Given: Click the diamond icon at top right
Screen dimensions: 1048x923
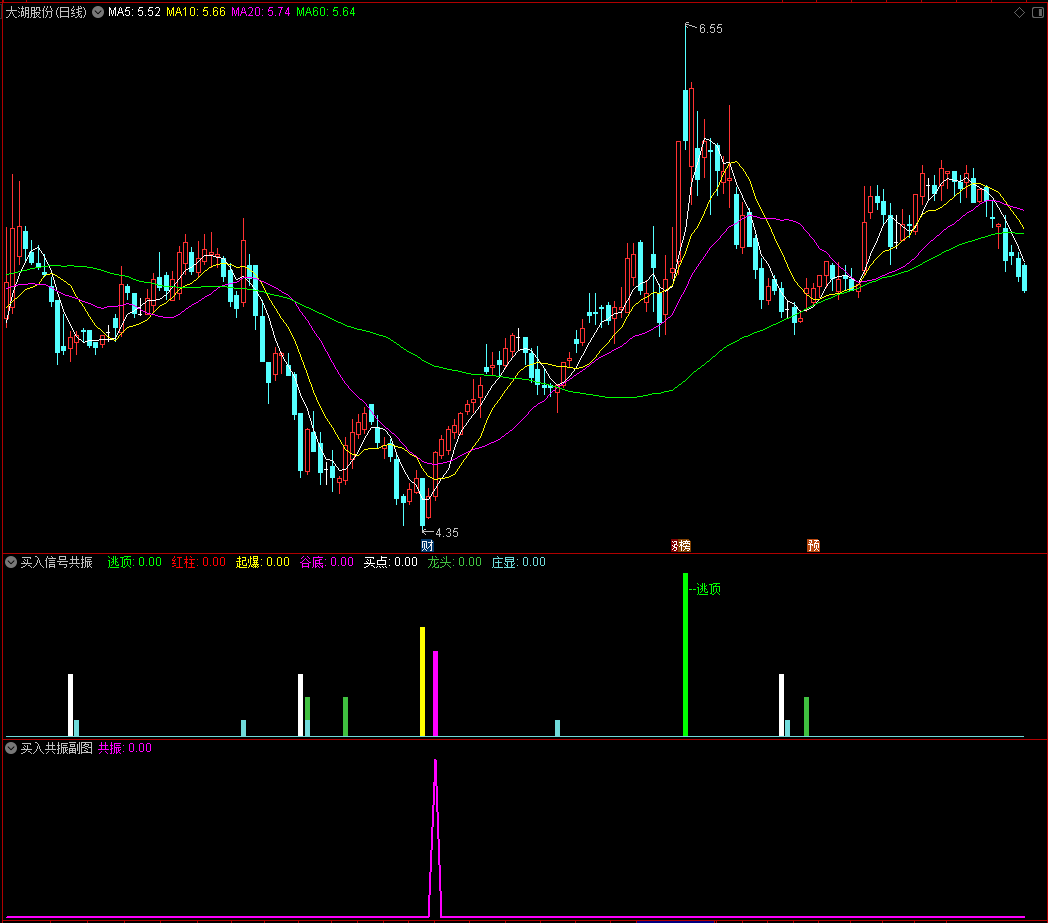Looking at the screenshot, I should click(x=1019, y=12).
